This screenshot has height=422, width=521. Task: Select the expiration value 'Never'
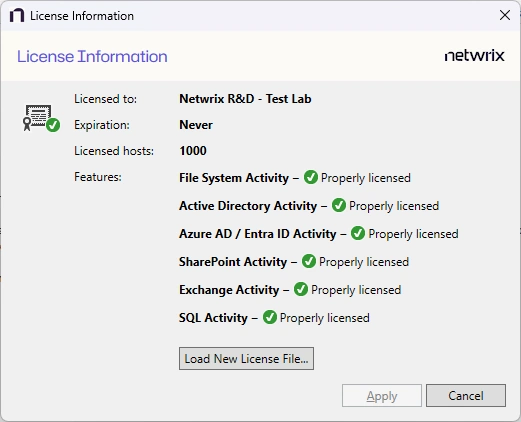pos(196,125)
